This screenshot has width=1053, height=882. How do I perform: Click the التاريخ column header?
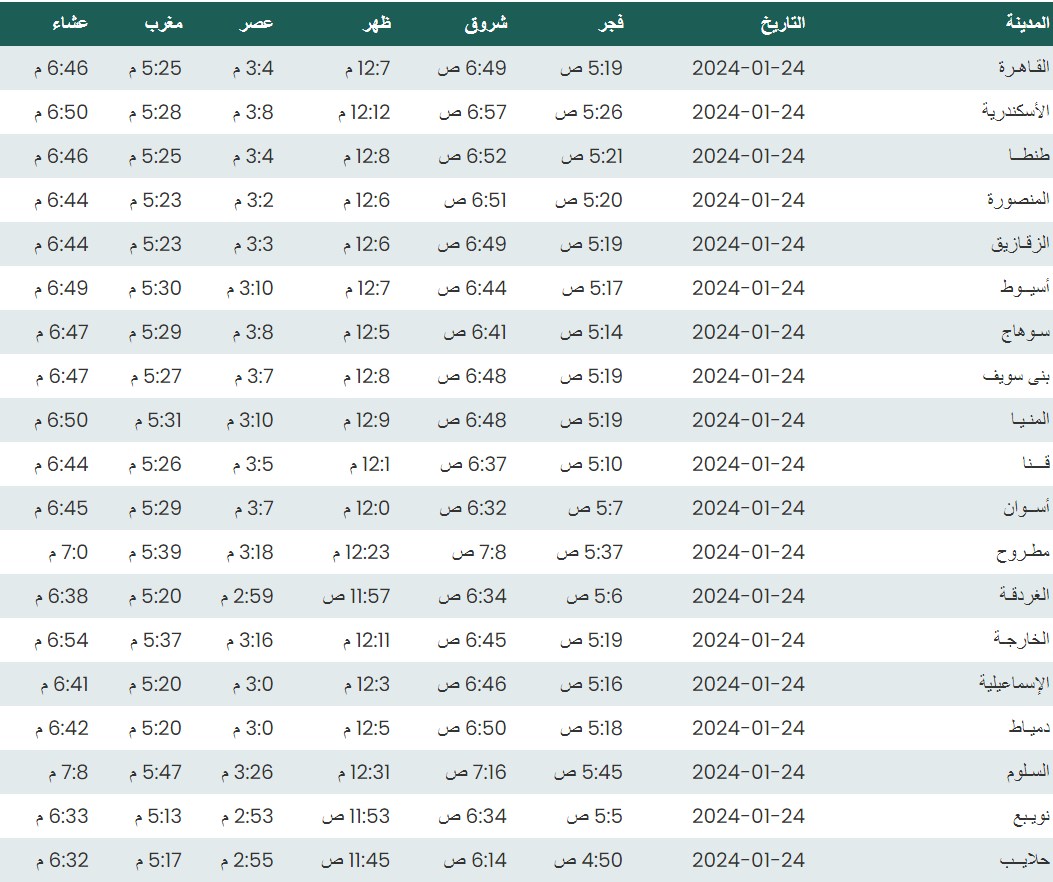(x=783, y=23)
